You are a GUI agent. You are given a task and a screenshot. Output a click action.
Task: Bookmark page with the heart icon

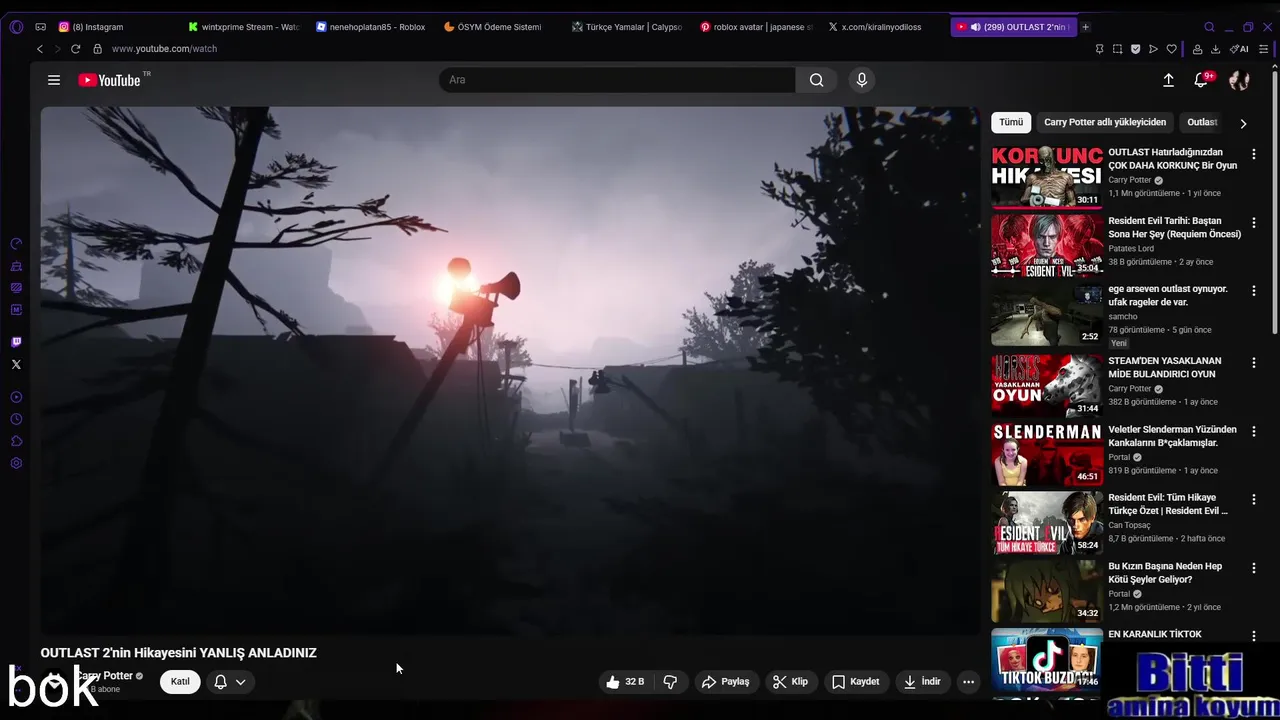(x=1172, y=49)
